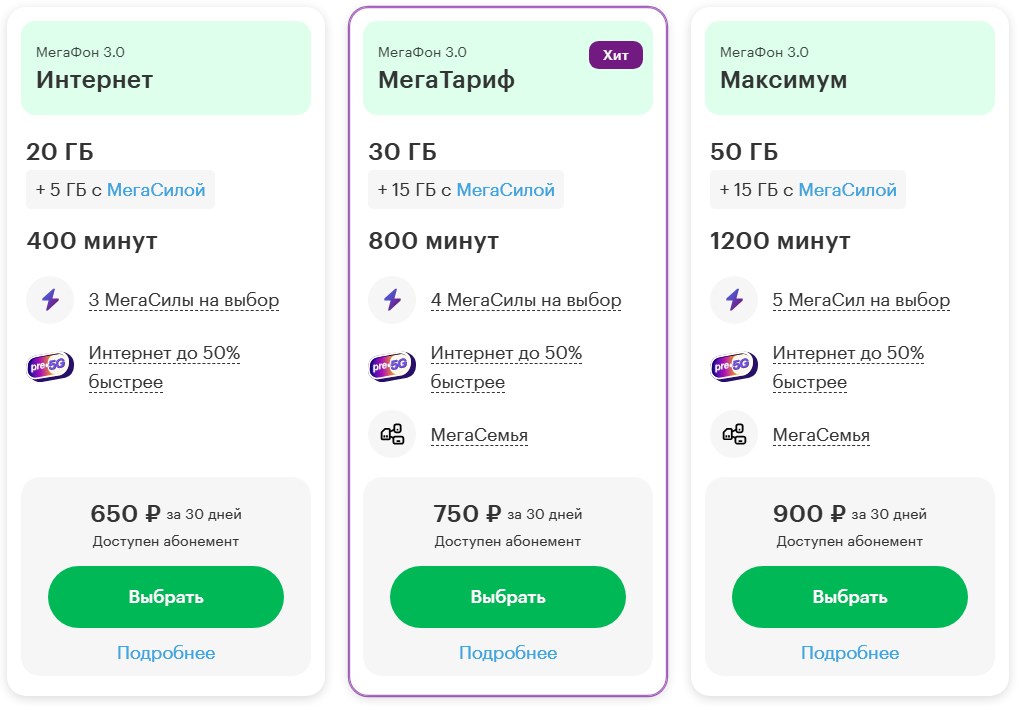Click pre-5G badge in МегаТариф card
The height and width of the screenshot is (706, 1017).
392,366
